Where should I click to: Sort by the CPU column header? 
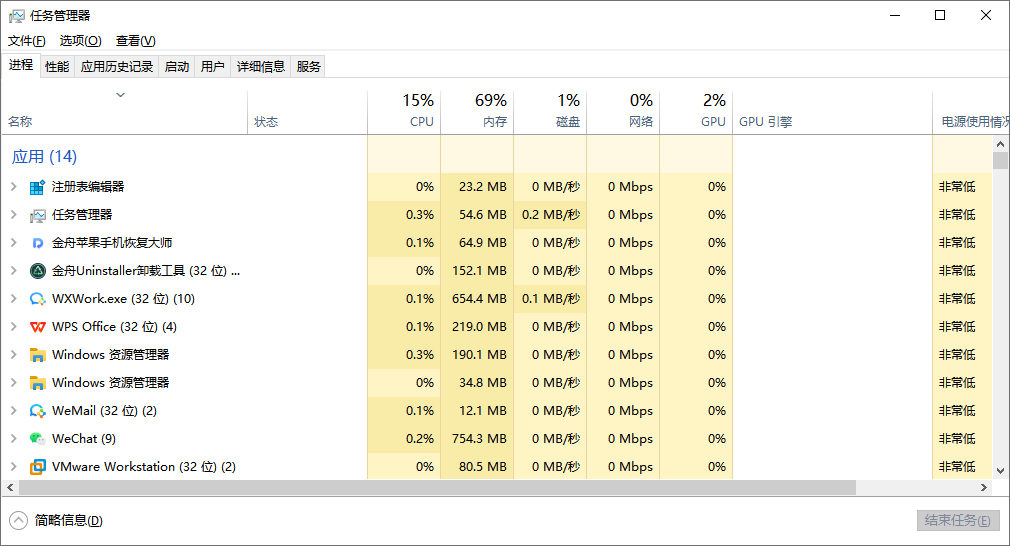[x=404, y=113]
